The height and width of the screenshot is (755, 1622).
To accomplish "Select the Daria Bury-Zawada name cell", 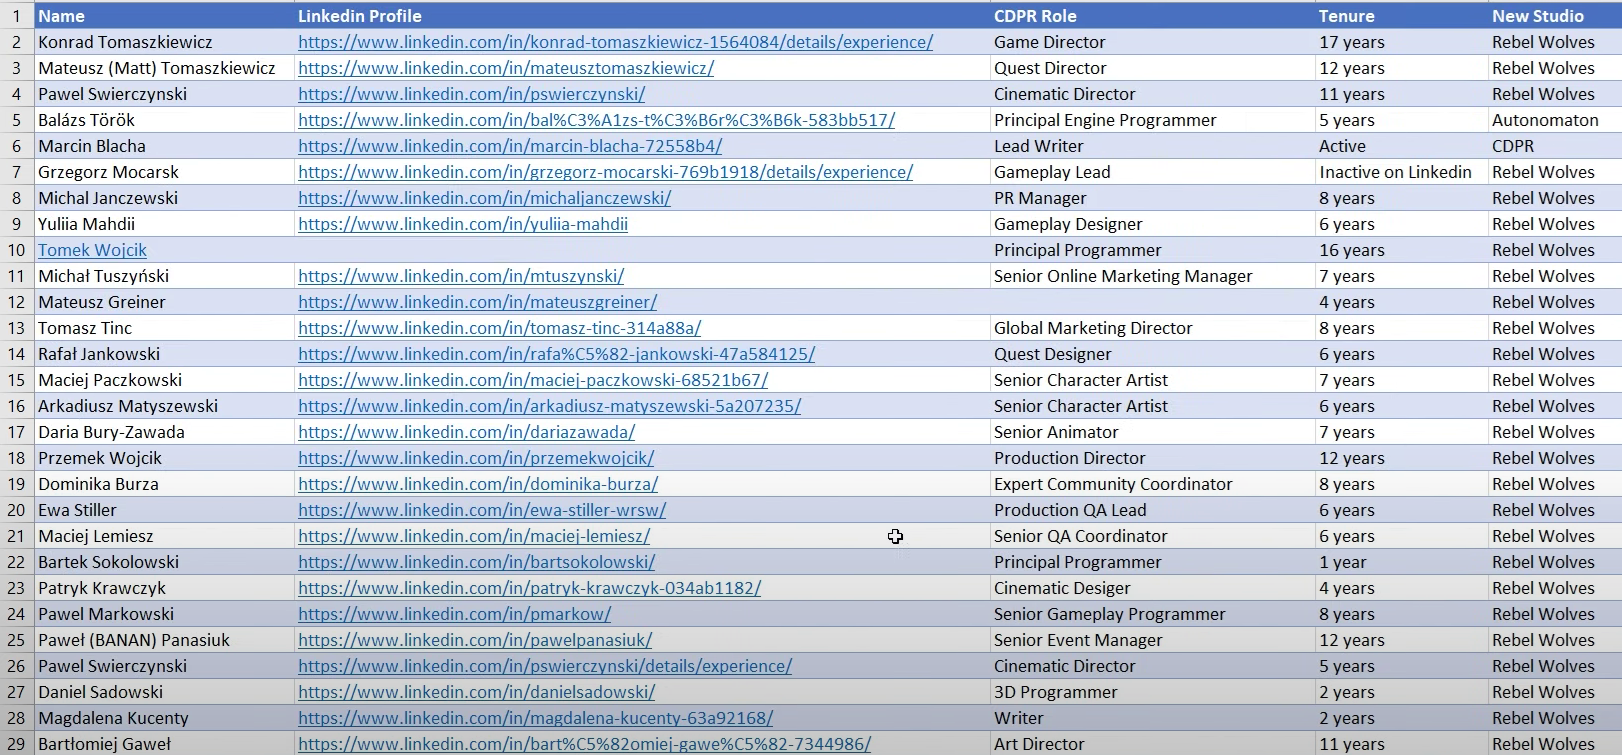I will (x=164, y=432).
